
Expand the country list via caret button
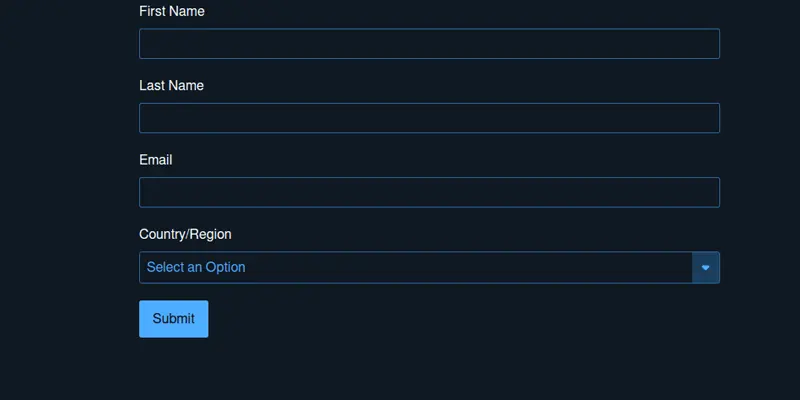coord(705,267)
